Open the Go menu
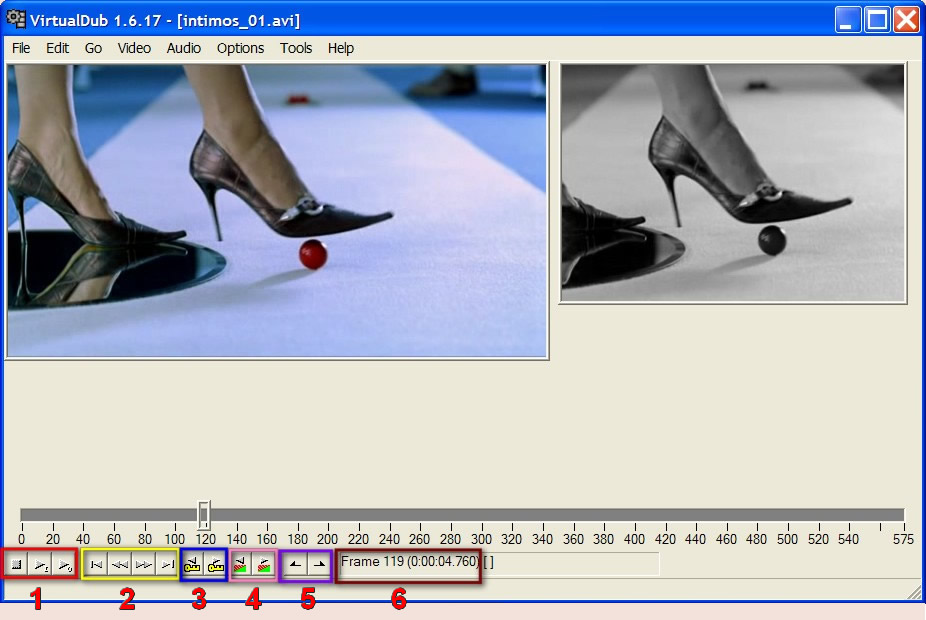Screen dimensions: 926x620 [93, 48]
